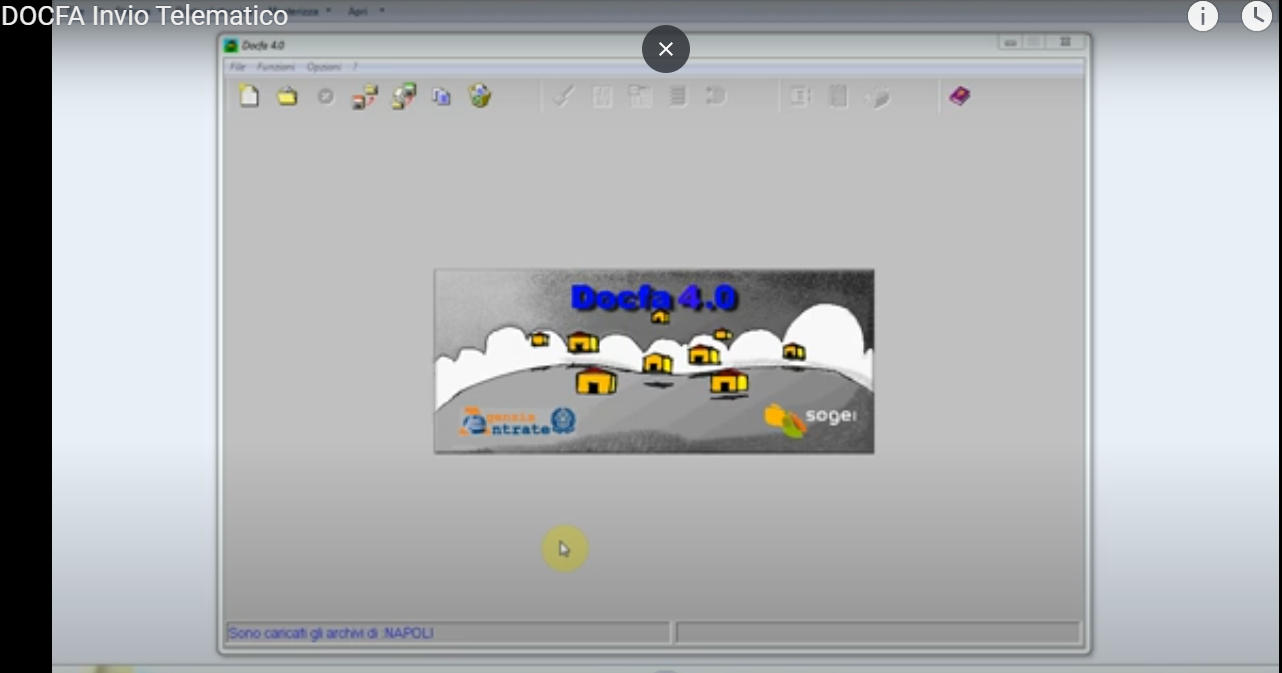Close the Docfa 4.0 window
This screenshot has height=673, width=1282.
click(1066, 42)
